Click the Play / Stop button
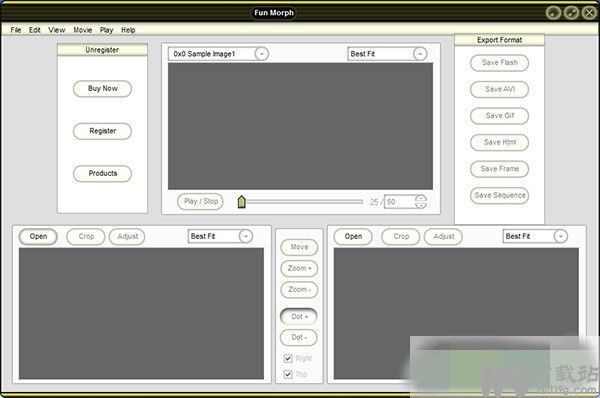The image size is (600, 398). (200, 201)
